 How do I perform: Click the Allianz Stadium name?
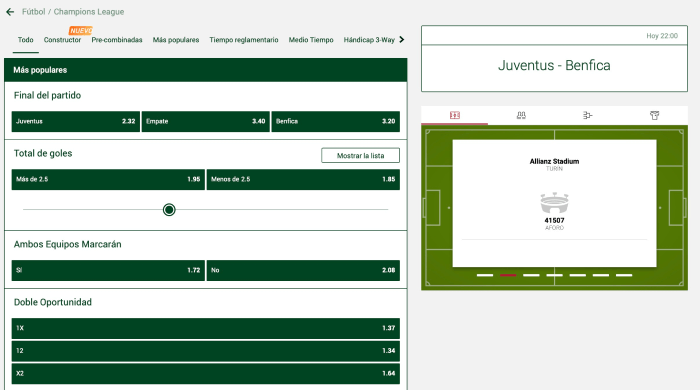[x=554, y=162]
